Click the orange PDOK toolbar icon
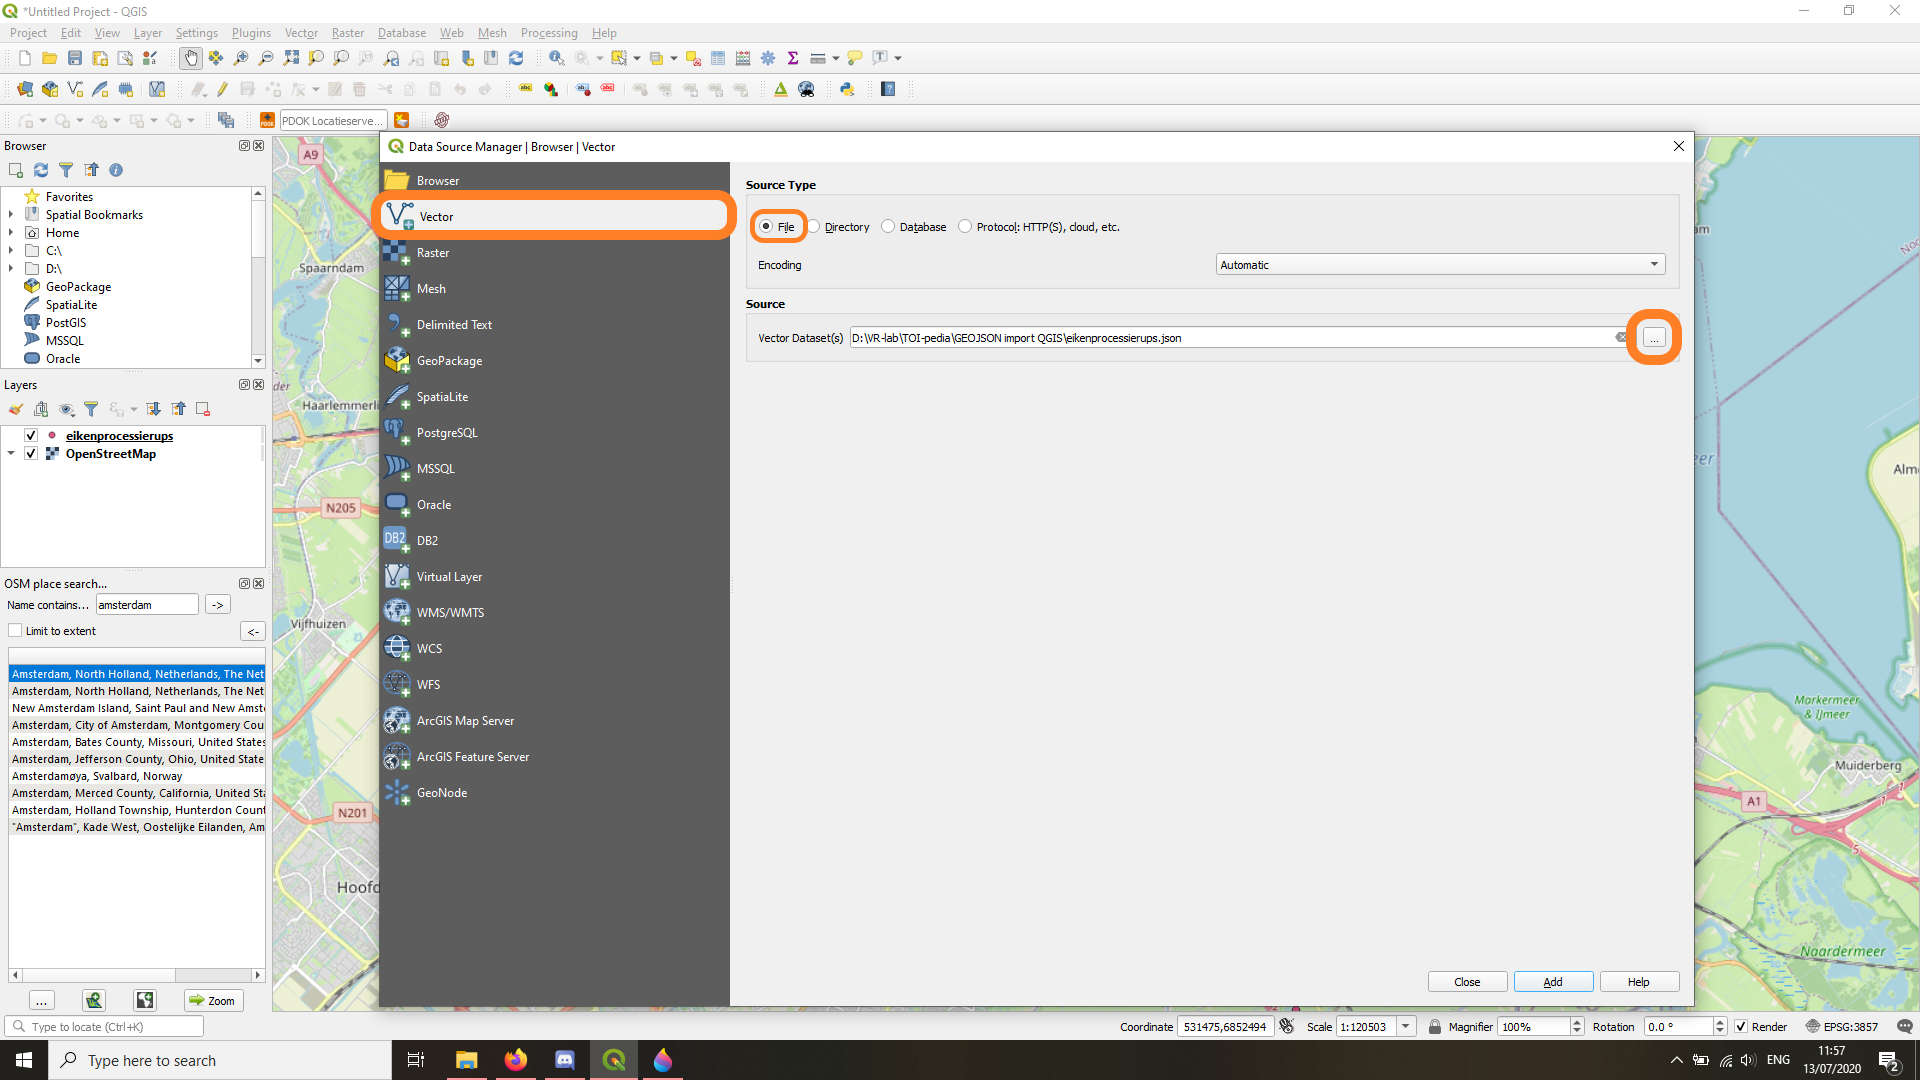This screenshot has width=1920, height=1080. (x=266, y=119)
